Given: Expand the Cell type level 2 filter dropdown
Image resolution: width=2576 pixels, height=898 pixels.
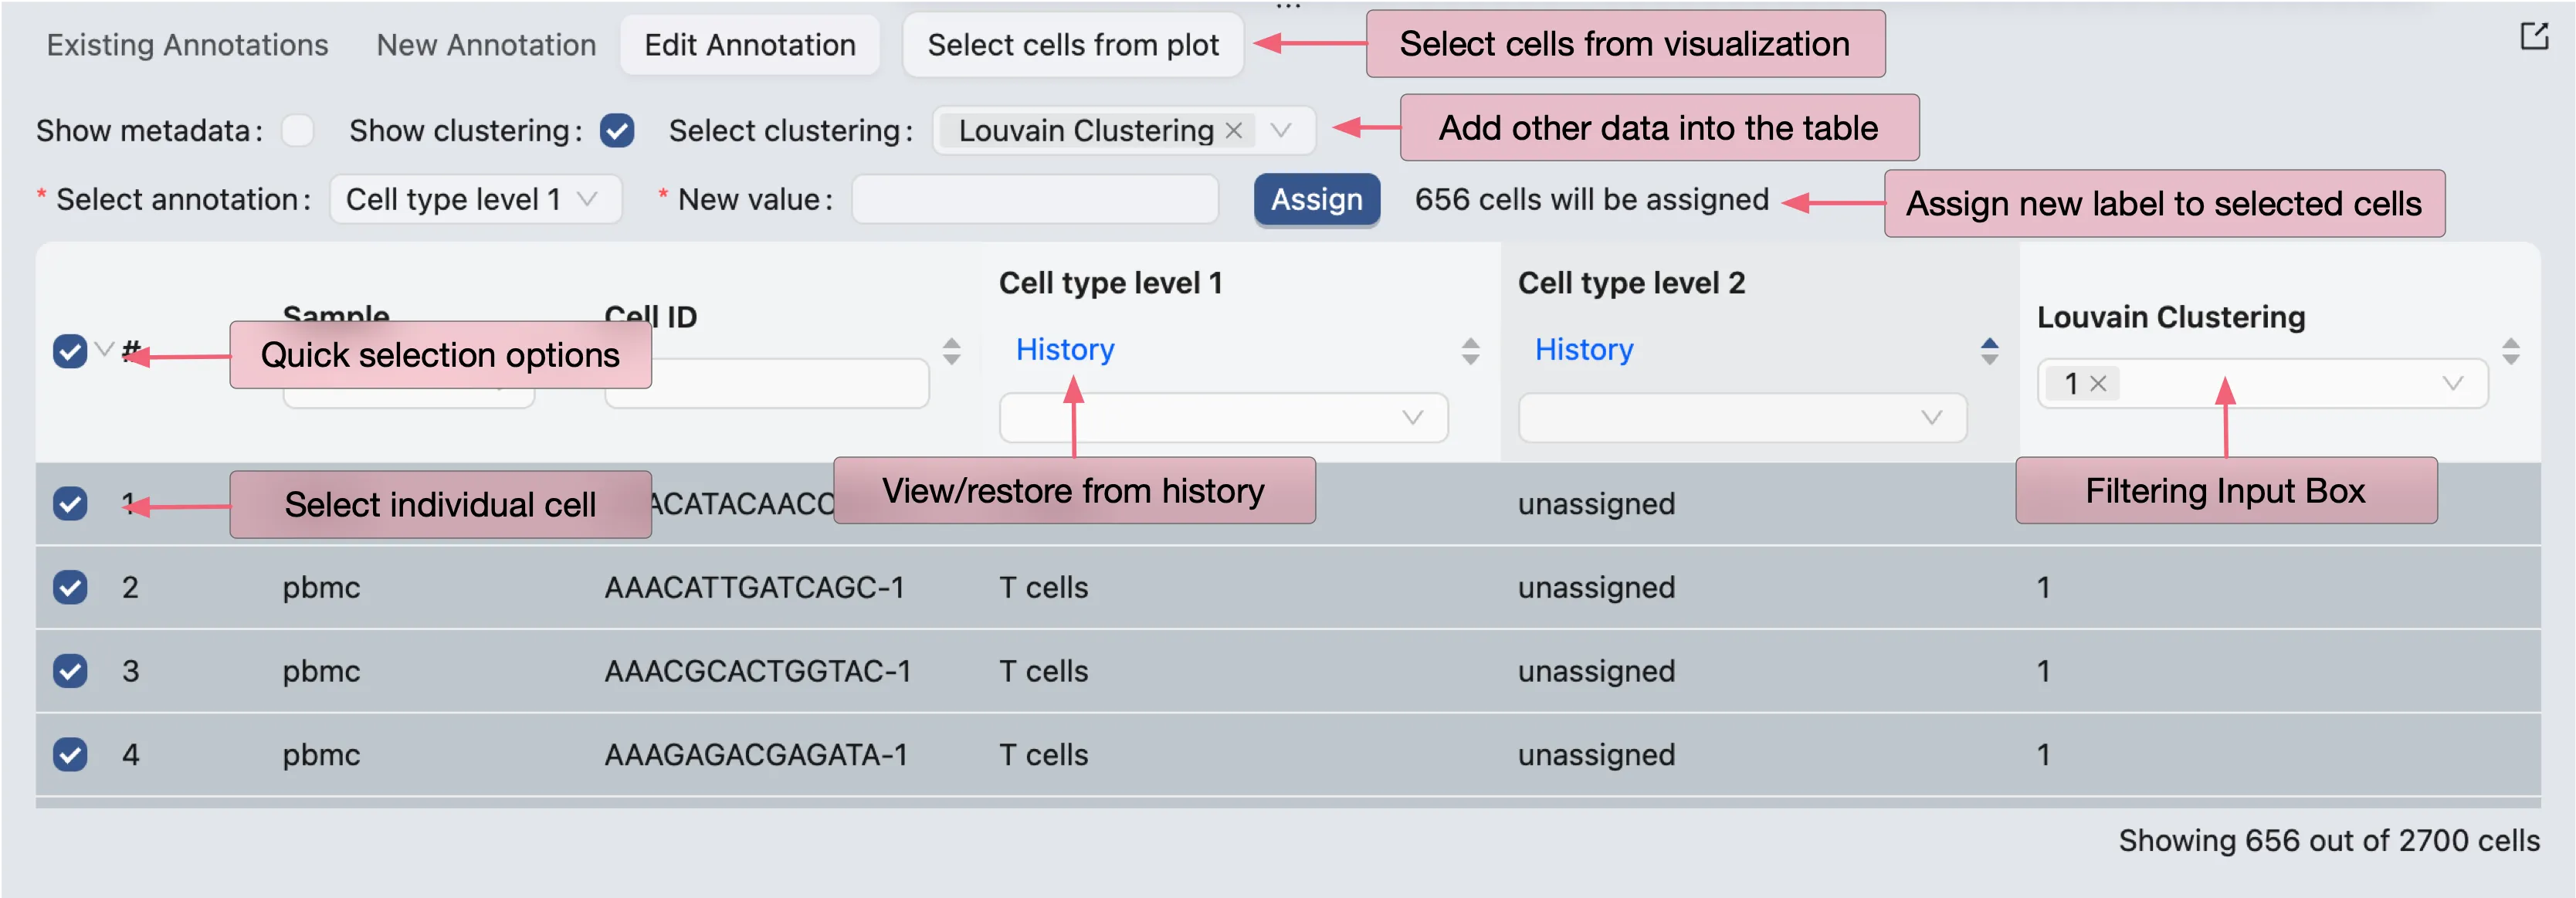Looking at the screenshot, I should point(1742,418).
